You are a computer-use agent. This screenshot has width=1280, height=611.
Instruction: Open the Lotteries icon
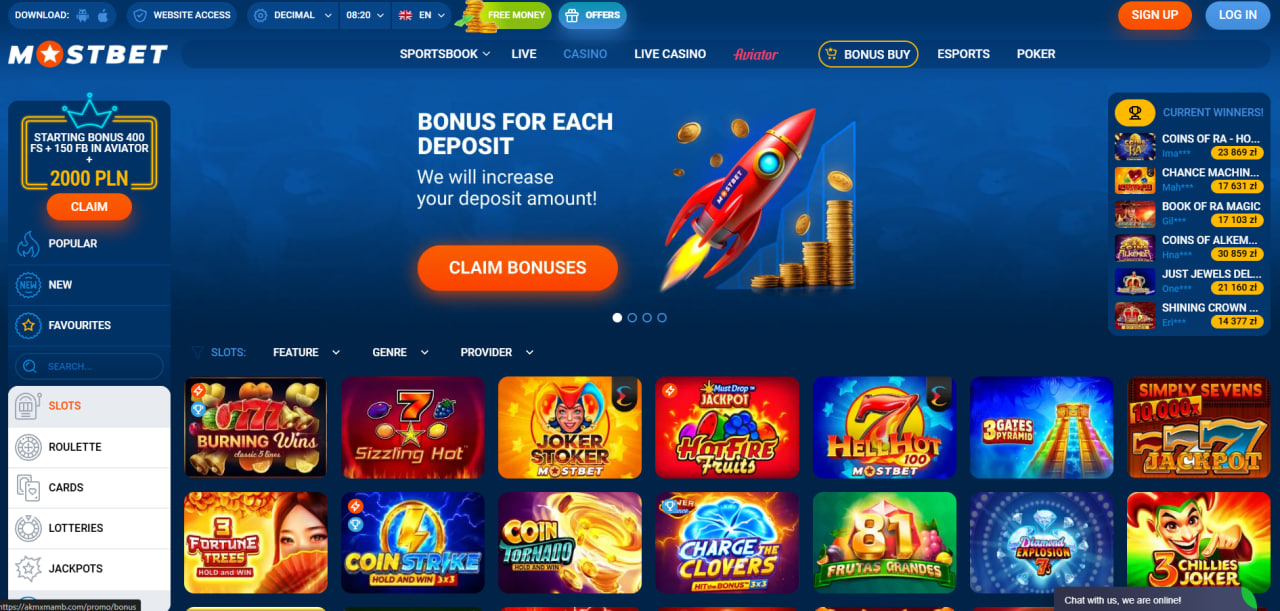[x=28, y=528]
